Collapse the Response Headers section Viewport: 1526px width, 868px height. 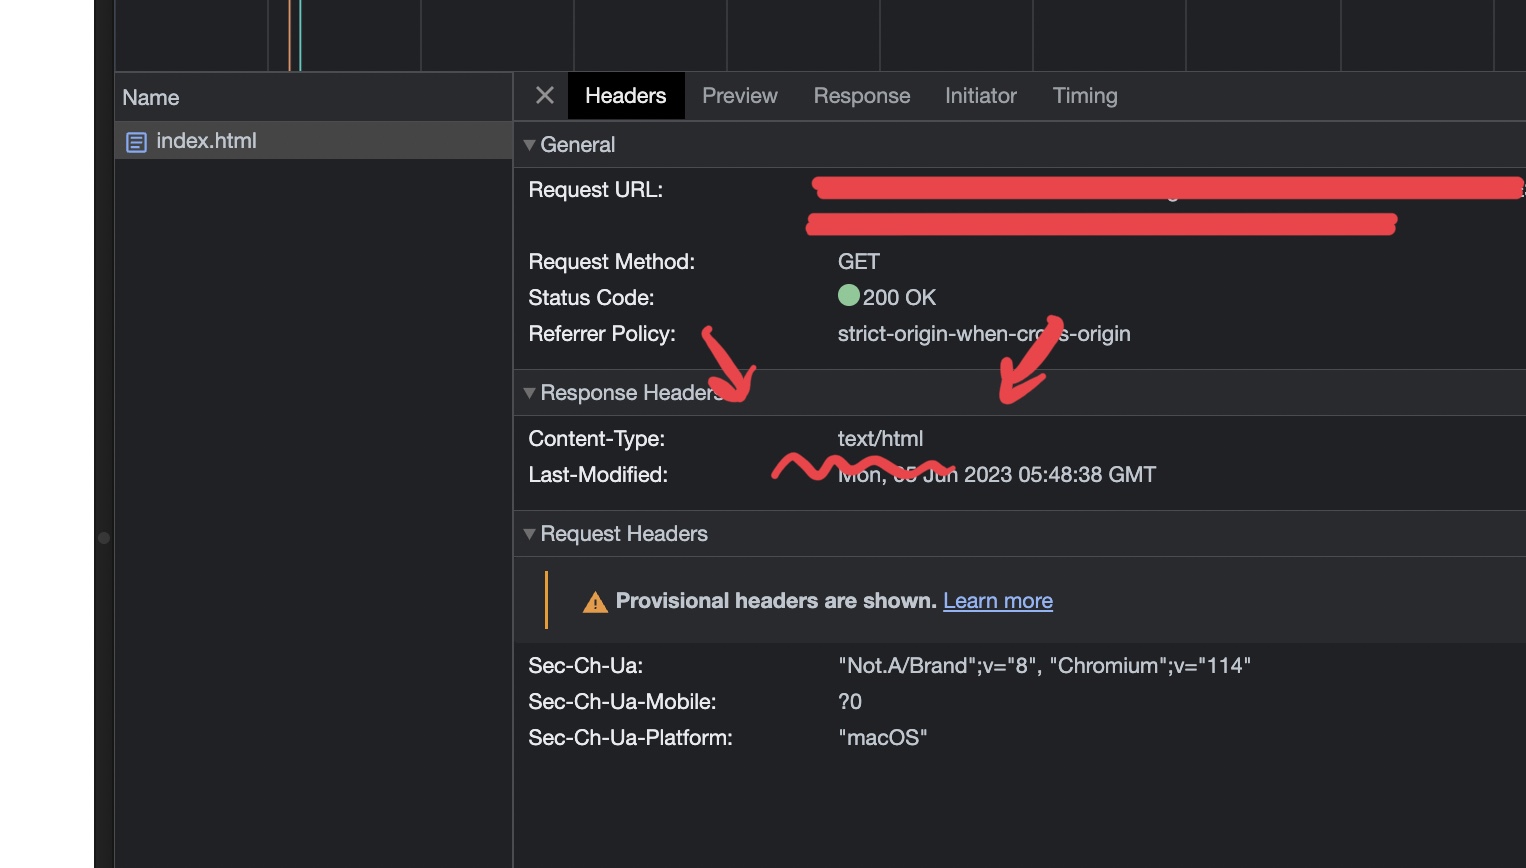530,393
